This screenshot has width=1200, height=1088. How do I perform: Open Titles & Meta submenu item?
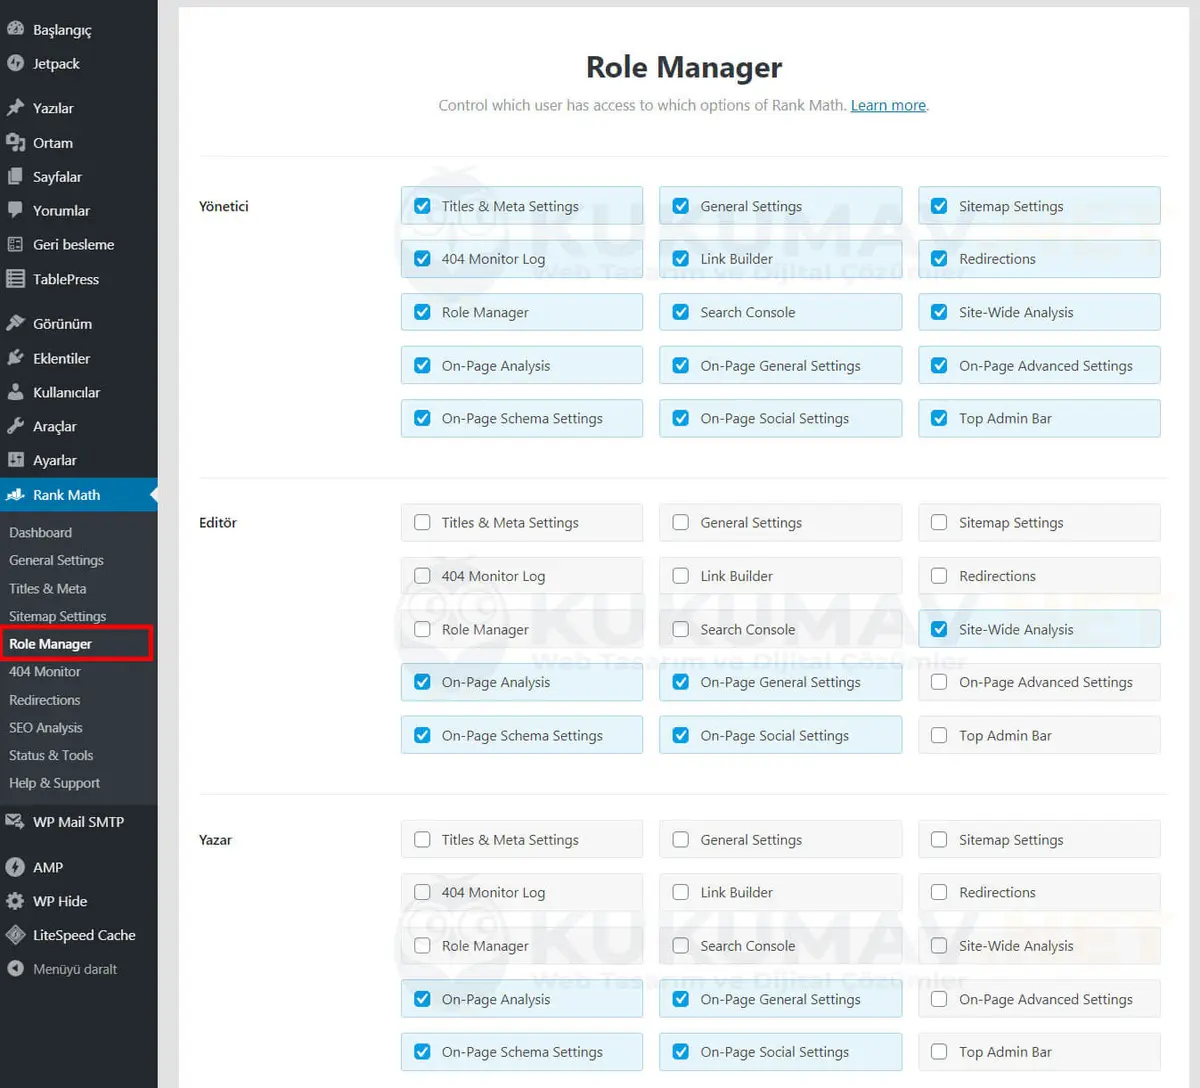pyautogui.click(x=48, y=589)
